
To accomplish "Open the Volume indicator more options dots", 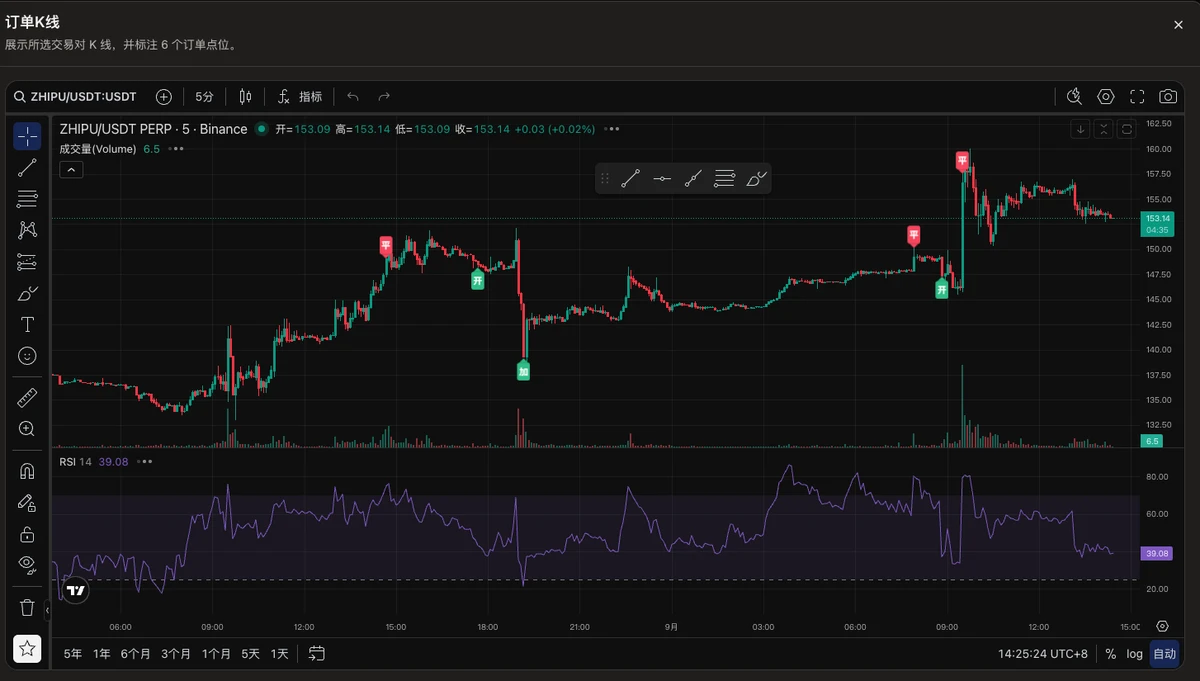I will [176, 149].
